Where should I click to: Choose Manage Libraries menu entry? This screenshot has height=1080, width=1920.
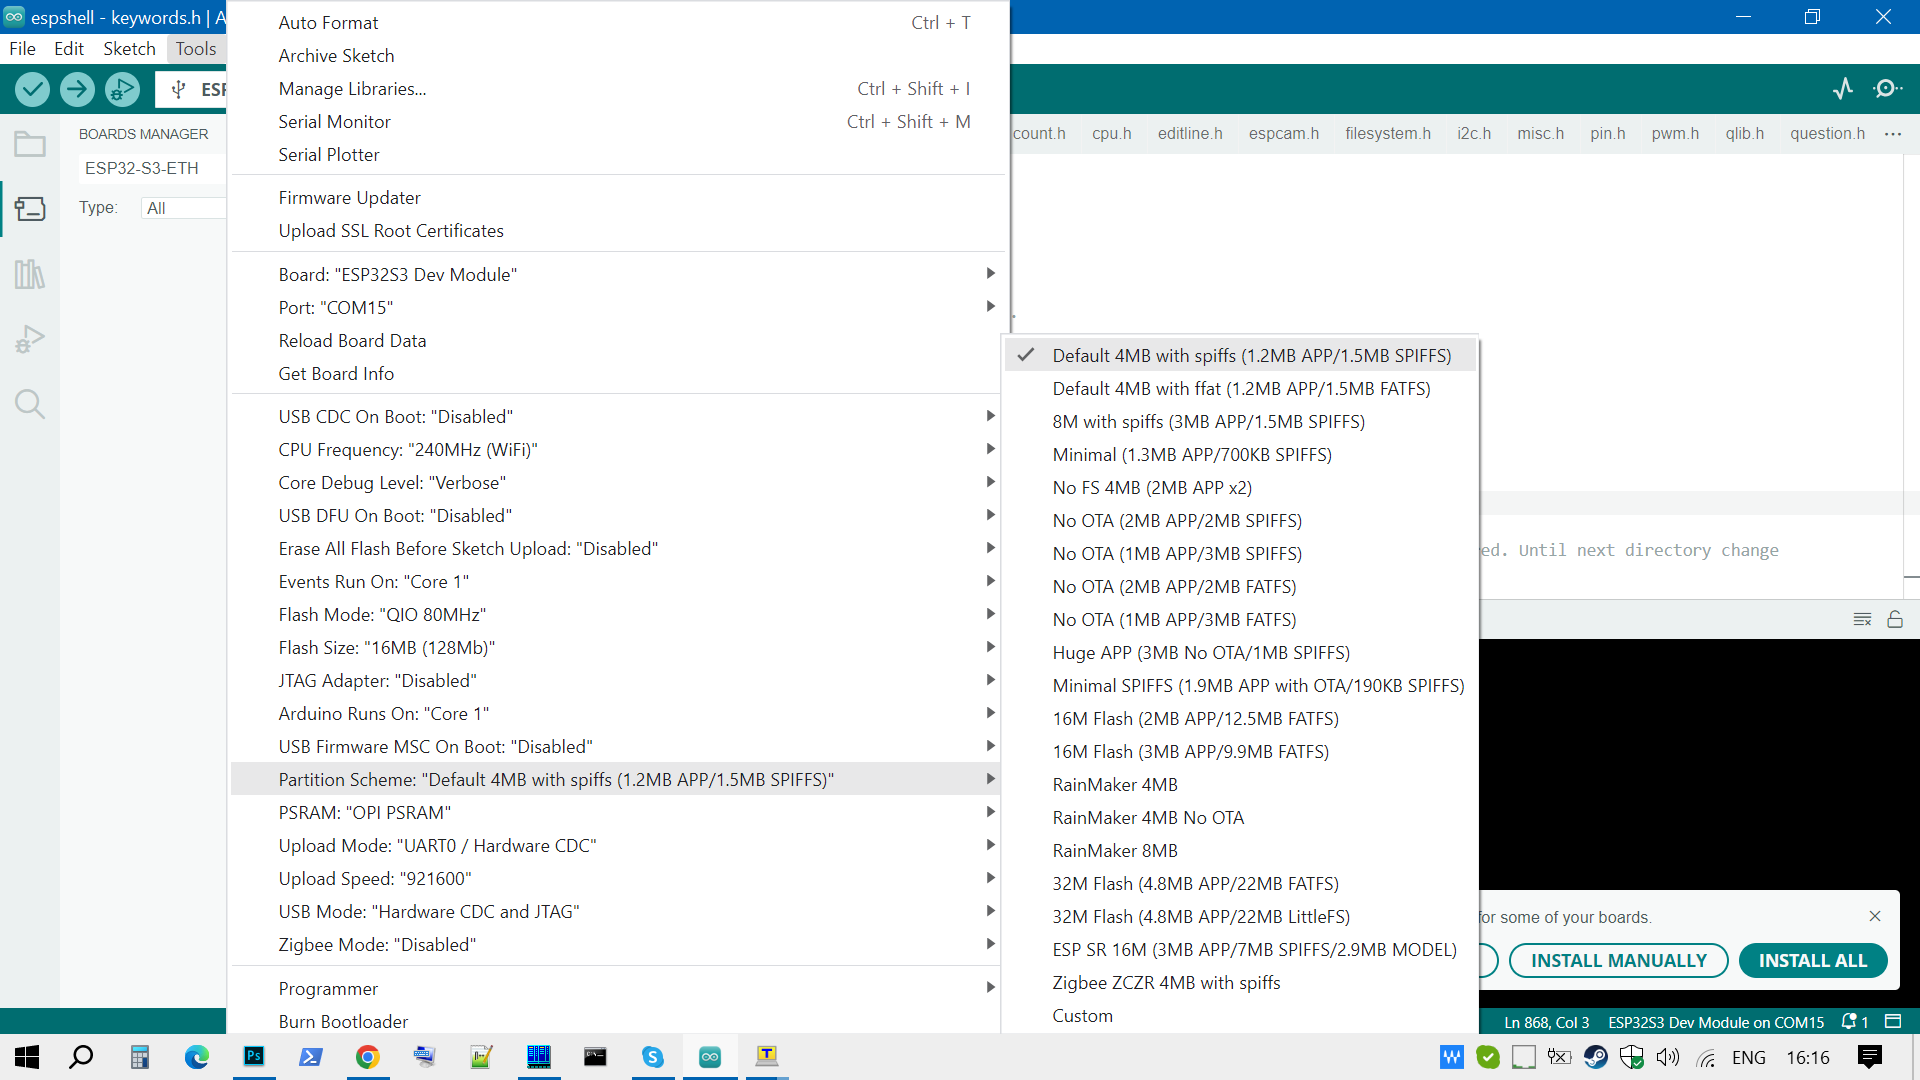[x=617, y=89]
